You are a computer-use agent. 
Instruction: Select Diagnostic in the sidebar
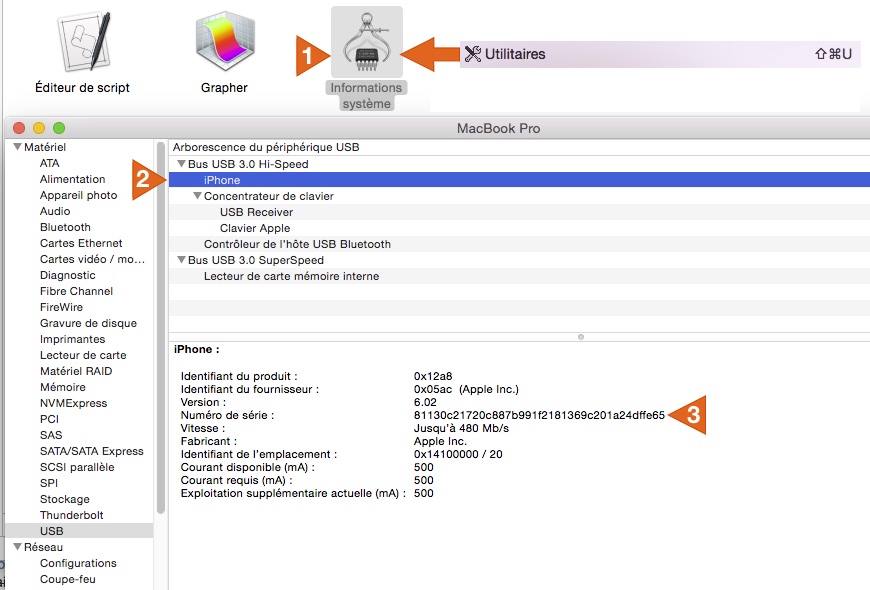[68, 275]
